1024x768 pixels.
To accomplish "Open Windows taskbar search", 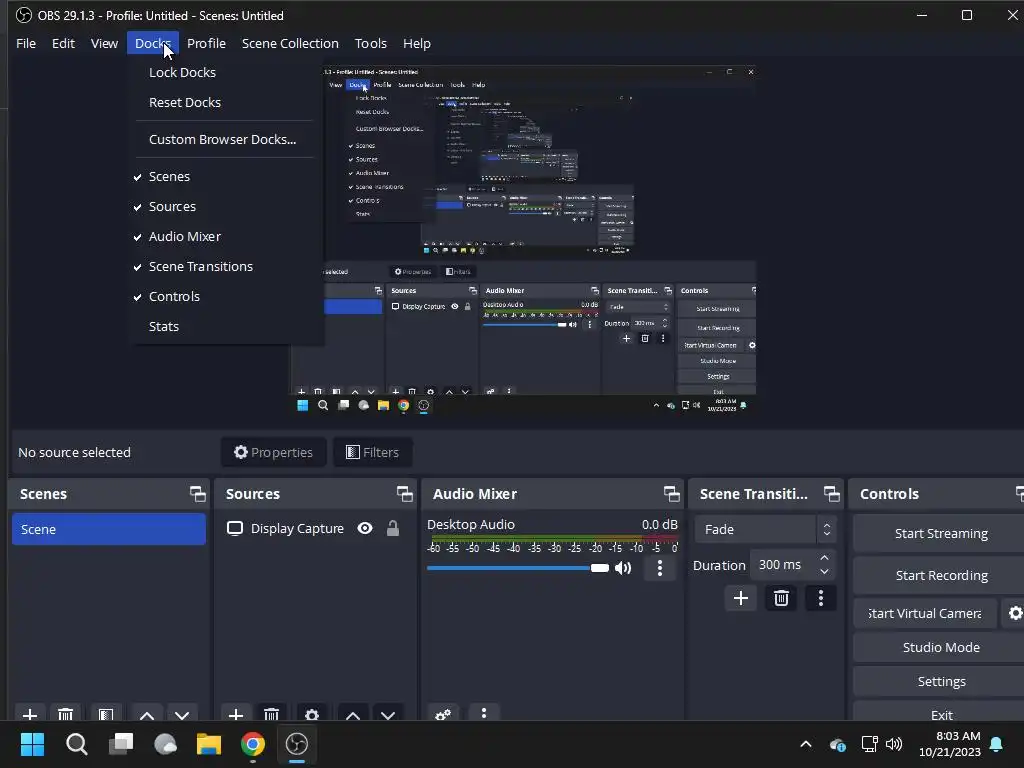I will coord(76,744).
